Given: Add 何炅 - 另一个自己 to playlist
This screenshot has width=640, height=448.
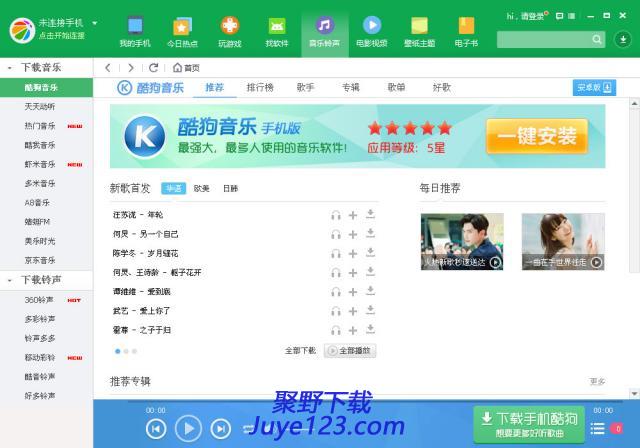Looking at the screenshot, I should click(x=353, y=234).
